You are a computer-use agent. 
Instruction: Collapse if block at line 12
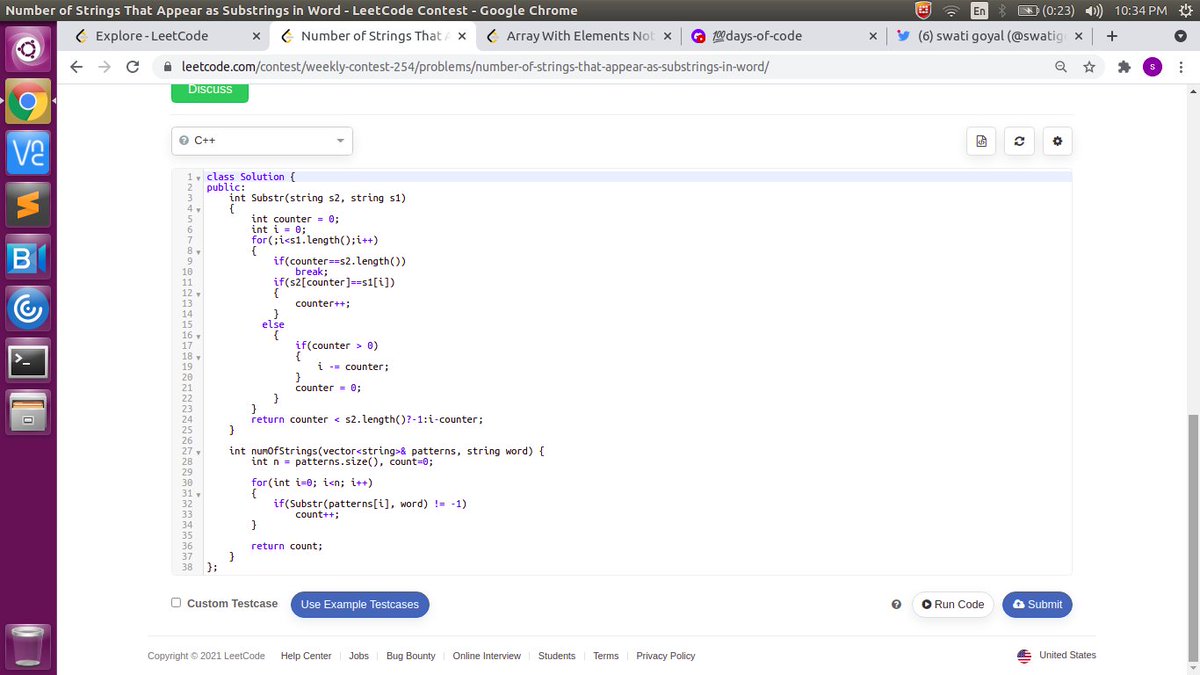click(198, 294)
